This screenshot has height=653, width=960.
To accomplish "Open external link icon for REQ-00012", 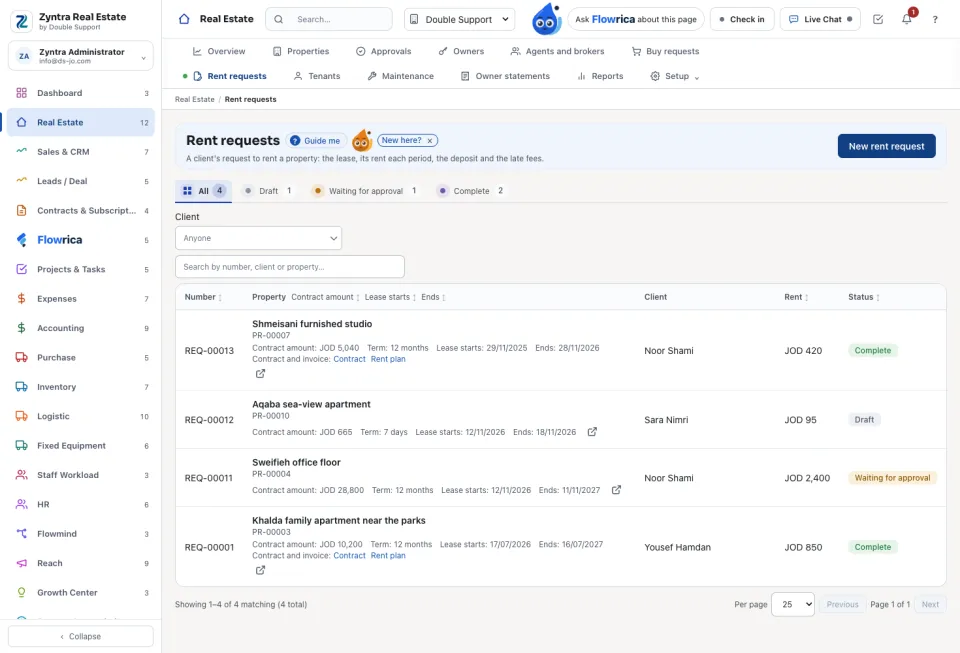I will [592, 431].
